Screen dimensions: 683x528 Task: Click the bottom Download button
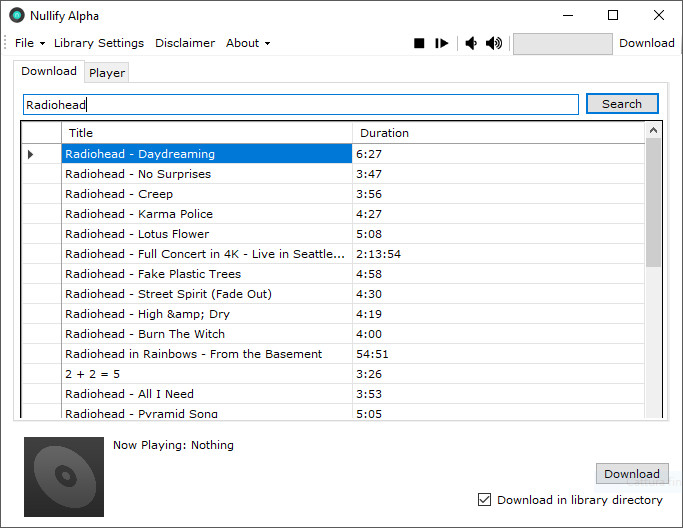pyautogui.click(x=632, y=474)
